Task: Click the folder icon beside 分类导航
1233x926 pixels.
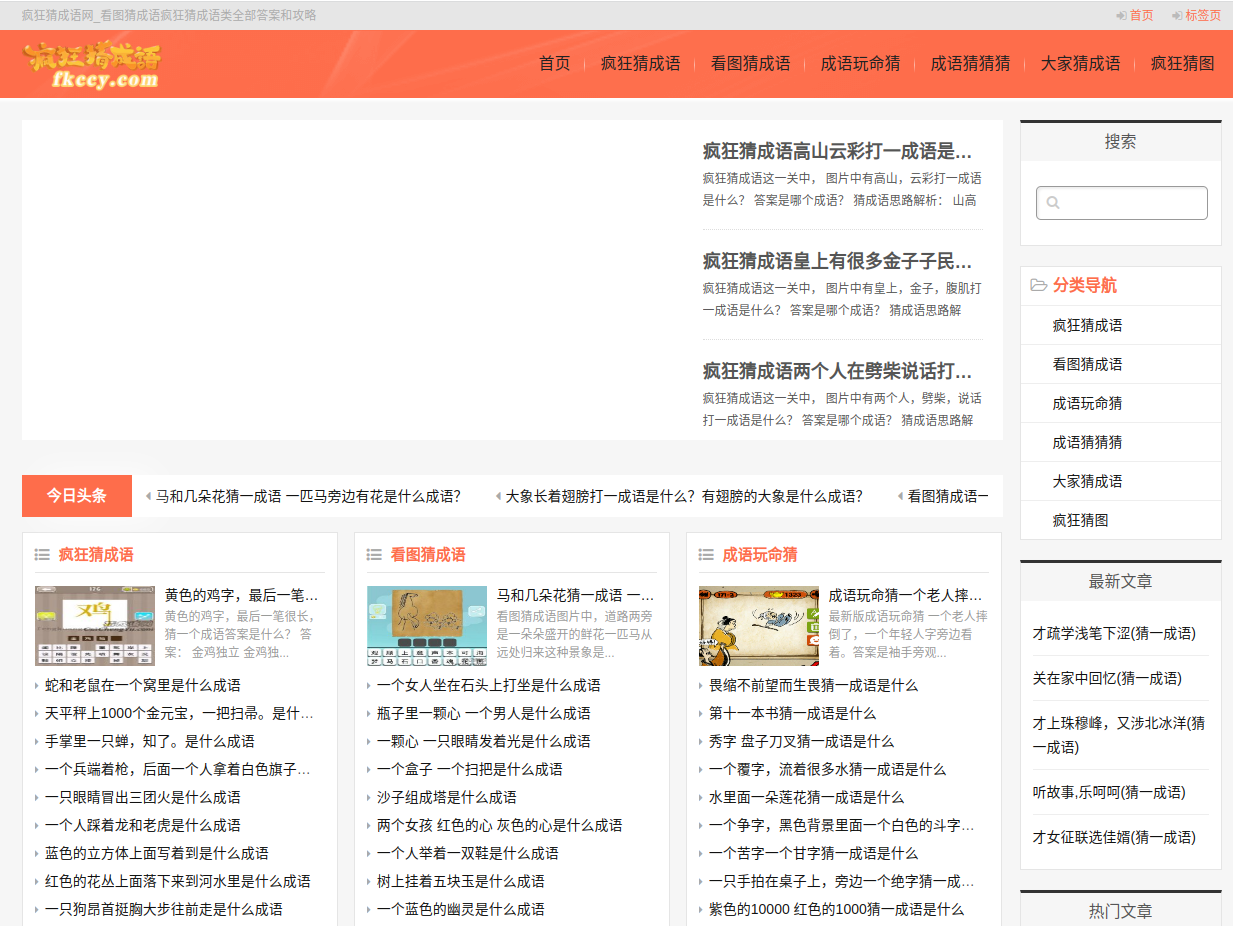Action: tap(1038, 286)
